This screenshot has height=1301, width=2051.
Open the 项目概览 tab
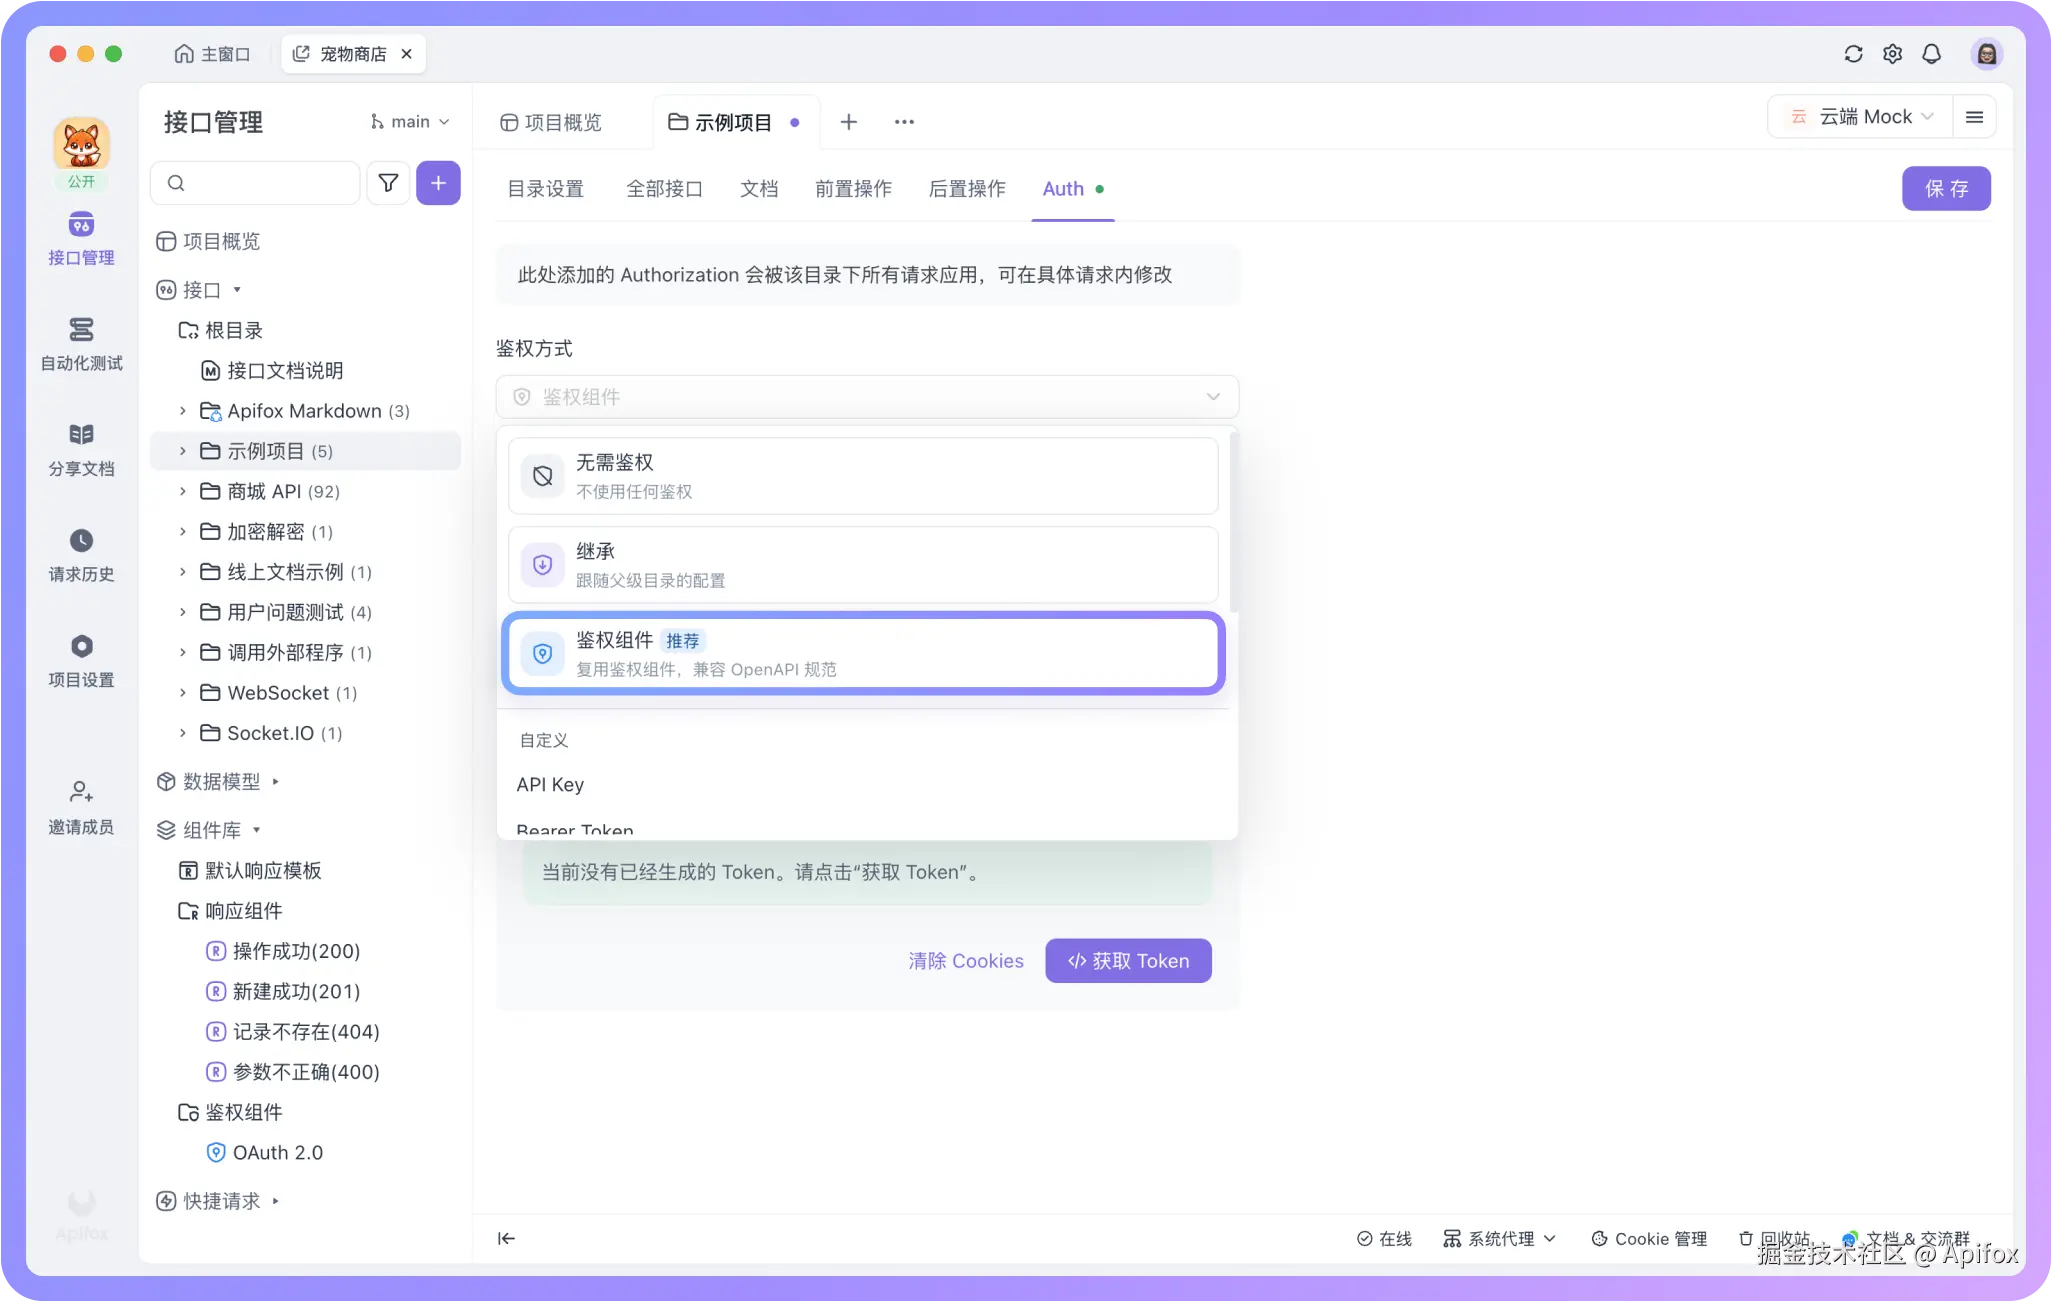tap(551, 121)
